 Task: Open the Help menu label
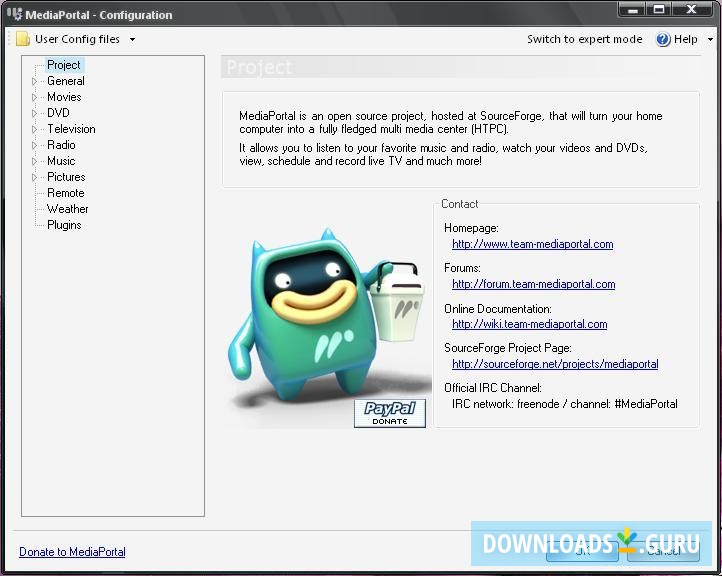coord(686,39)
